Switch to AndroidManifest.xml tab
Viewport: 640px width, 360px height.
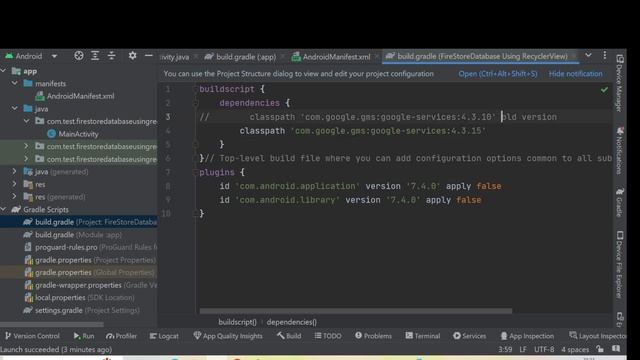pyautogui.click(x=331, y=57)
